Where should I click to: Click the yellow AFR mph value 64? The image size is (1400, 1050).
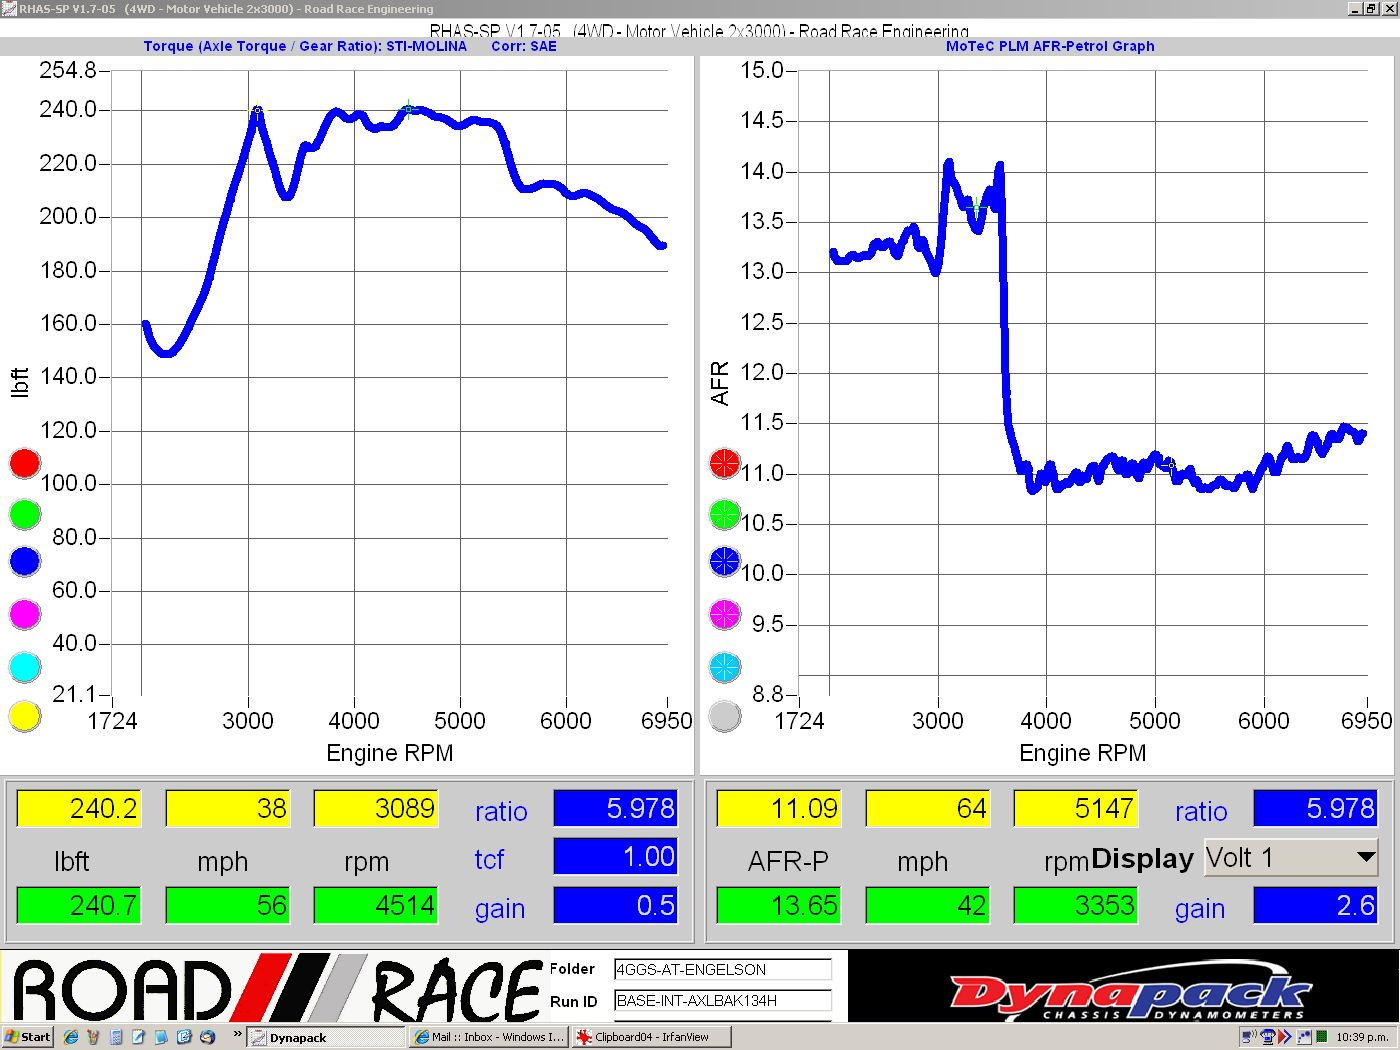pyautogui.click(x=927, y=808)
